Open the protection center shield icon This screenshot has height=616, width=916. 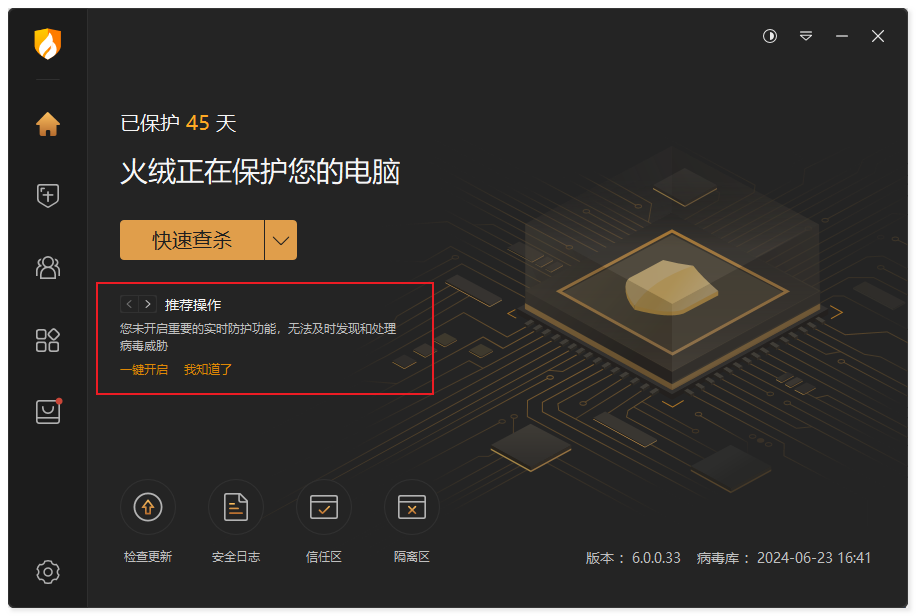point(48,195)
